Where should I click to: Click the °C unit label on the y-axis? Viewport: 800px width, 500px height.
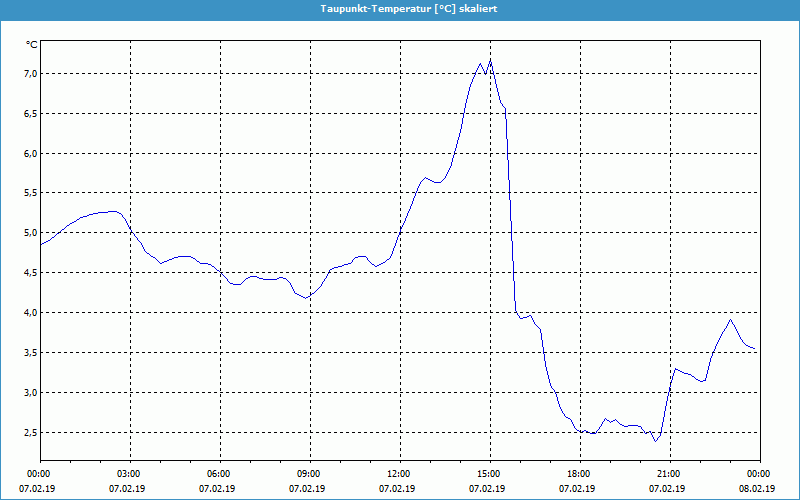32,45
